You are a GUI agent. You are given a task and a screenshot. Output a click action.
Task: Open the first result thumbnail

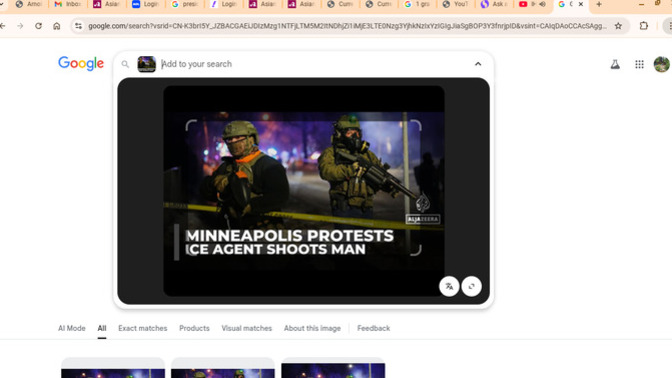tap(113, 368)
